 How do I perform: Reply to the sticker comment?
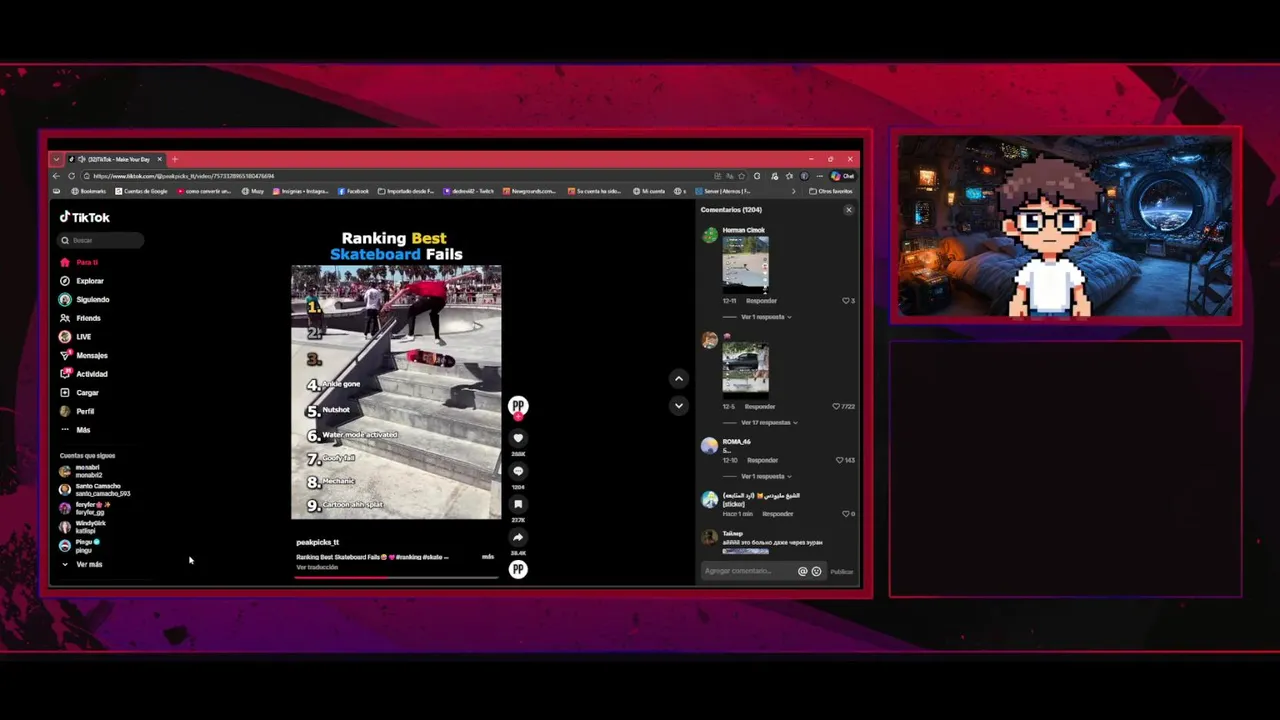(777, 514)
